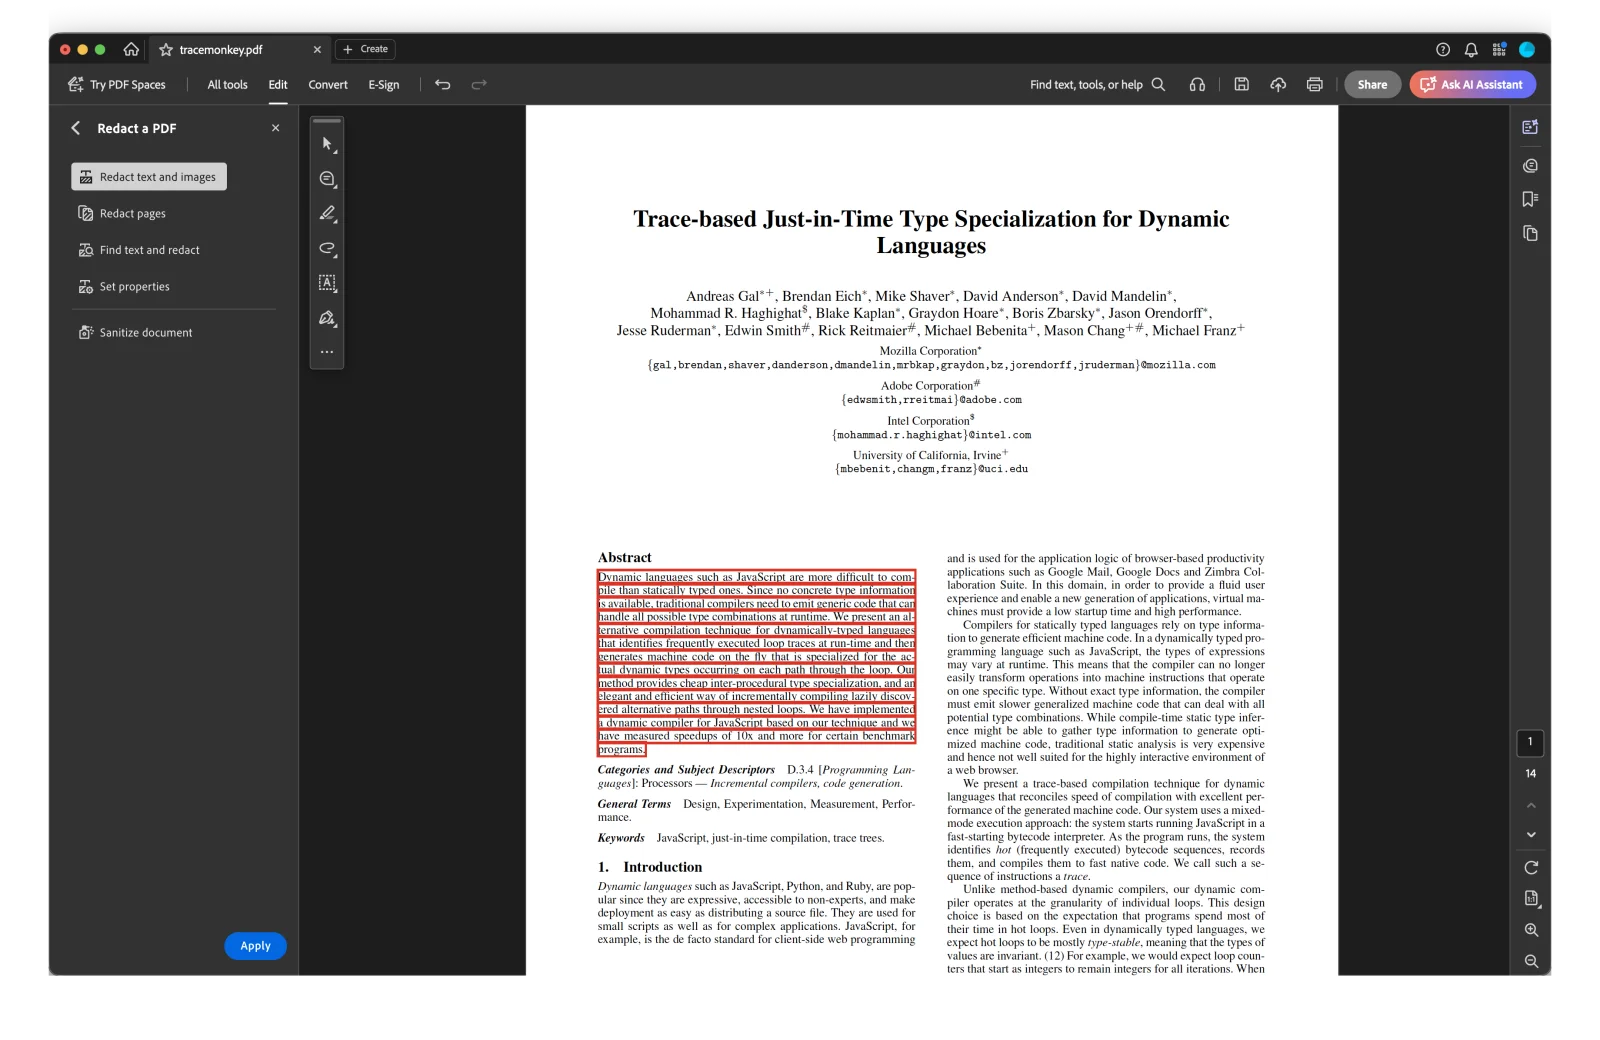Screen dimensions: 1600x1040
Task: Undo the last action
Action: [443, 85]
